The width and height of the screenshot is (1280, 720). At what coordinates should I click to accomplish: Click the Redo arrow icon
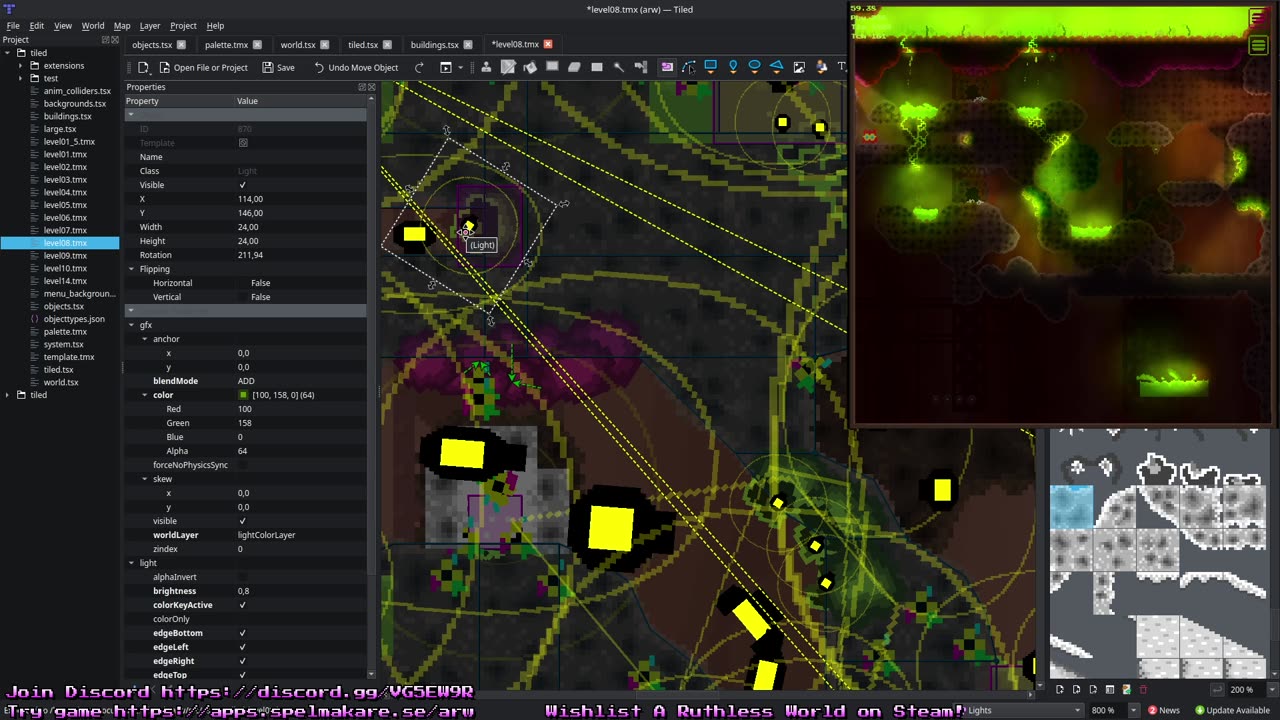click(x=419, y=67)
